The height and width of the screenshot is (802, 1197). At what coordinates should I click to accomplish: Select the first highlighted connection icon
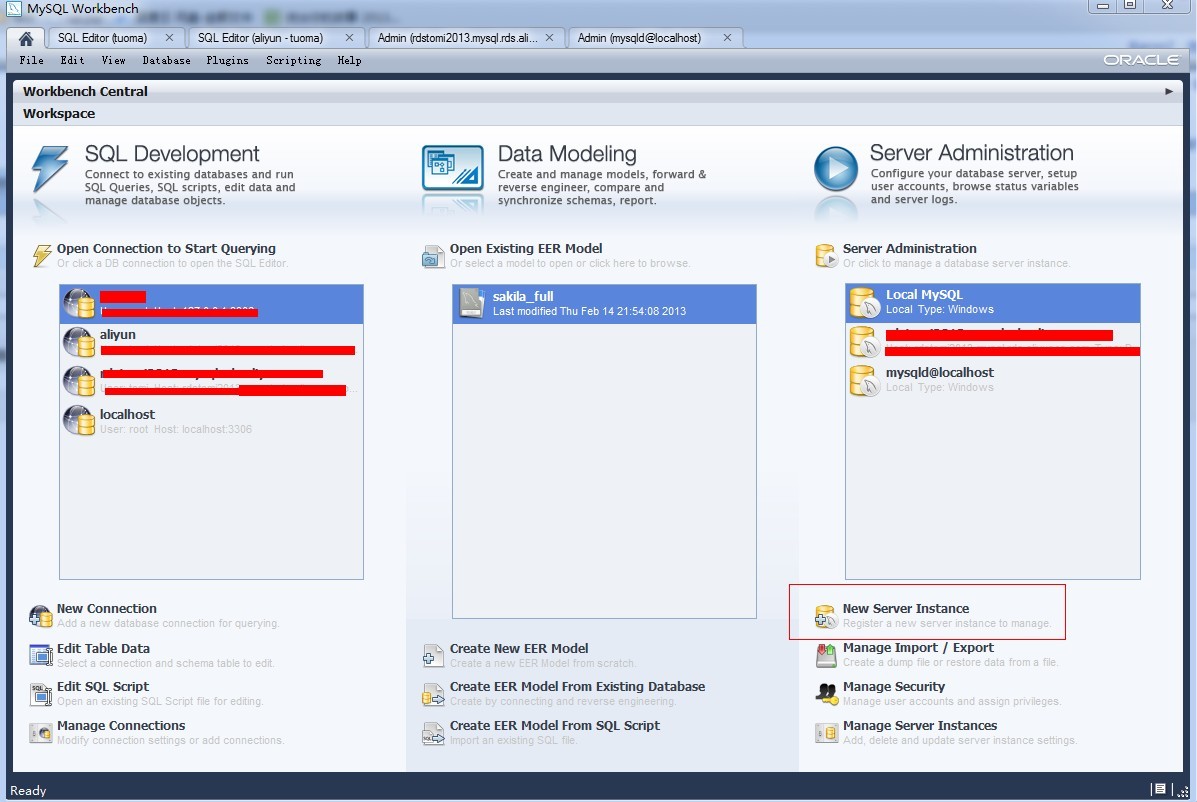[x=79, y=303]
